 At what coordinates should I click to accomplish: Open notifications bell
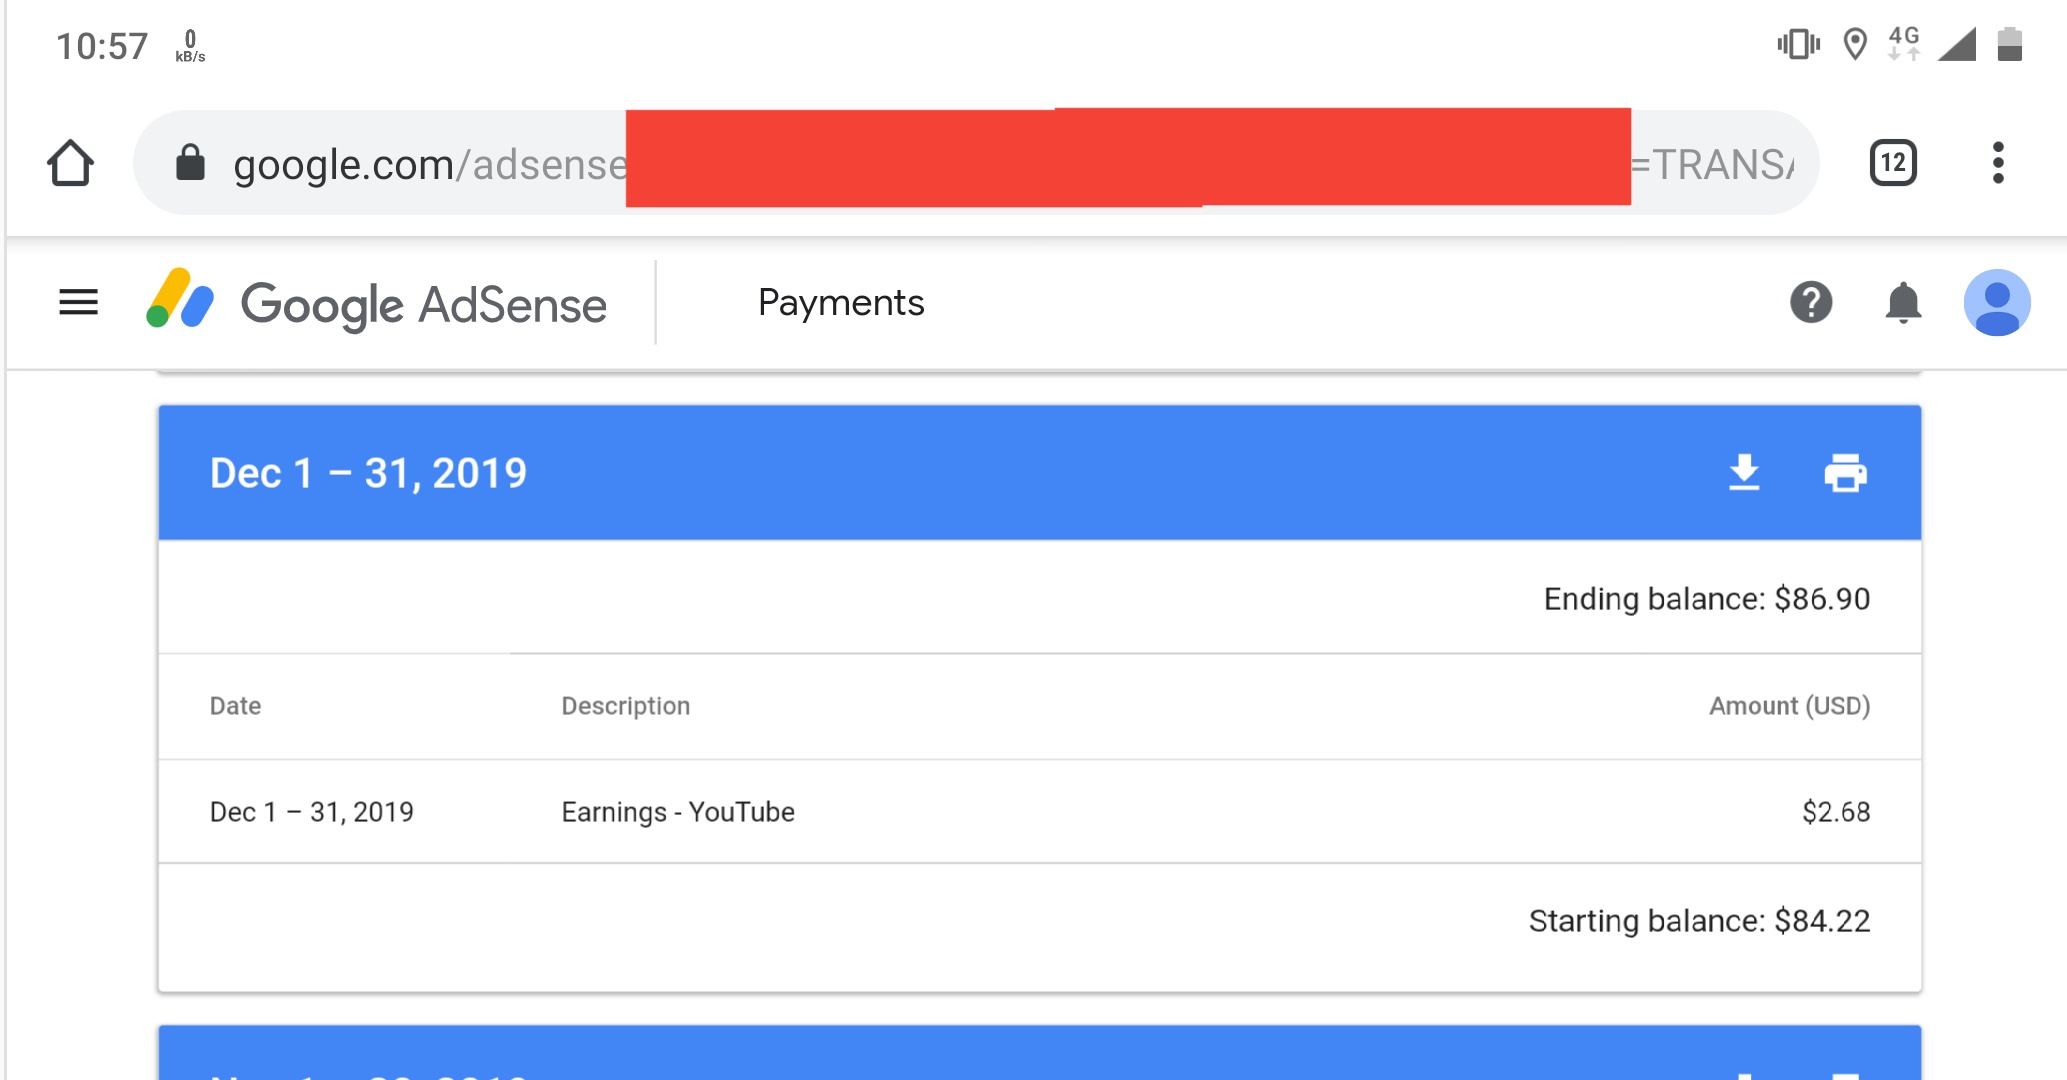(x=1903, y=303)
